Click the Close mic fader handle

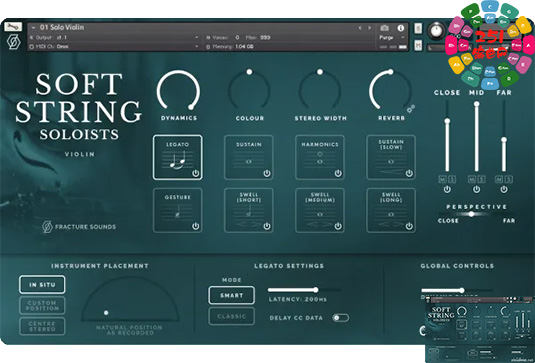[447, 121]
